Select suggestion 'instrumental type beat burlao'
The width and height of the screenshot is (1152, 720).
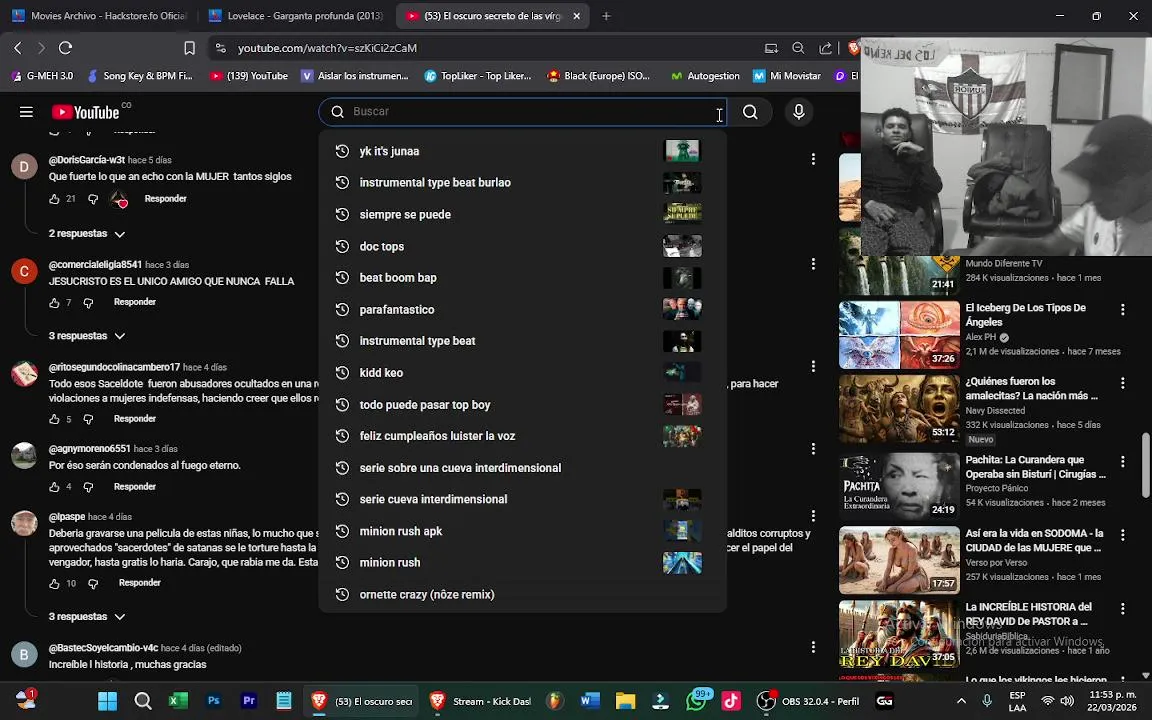click(x=522, y=182)
